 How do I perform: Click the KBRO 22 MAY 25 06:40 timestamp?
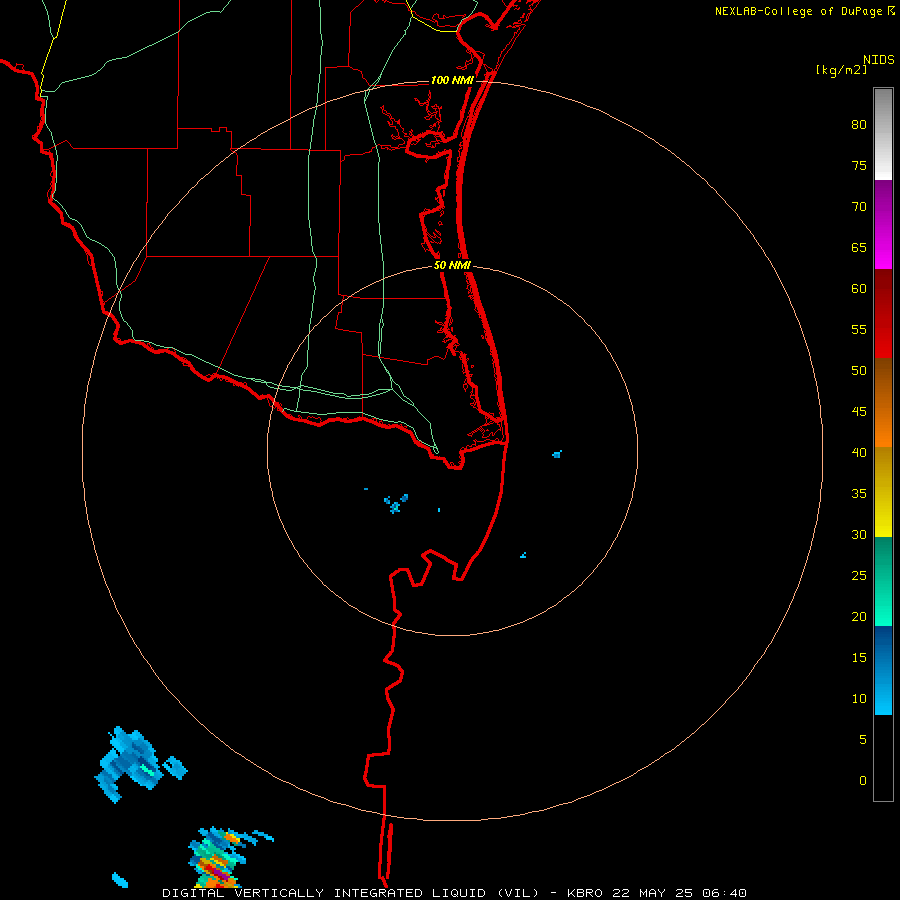(657, 893)
